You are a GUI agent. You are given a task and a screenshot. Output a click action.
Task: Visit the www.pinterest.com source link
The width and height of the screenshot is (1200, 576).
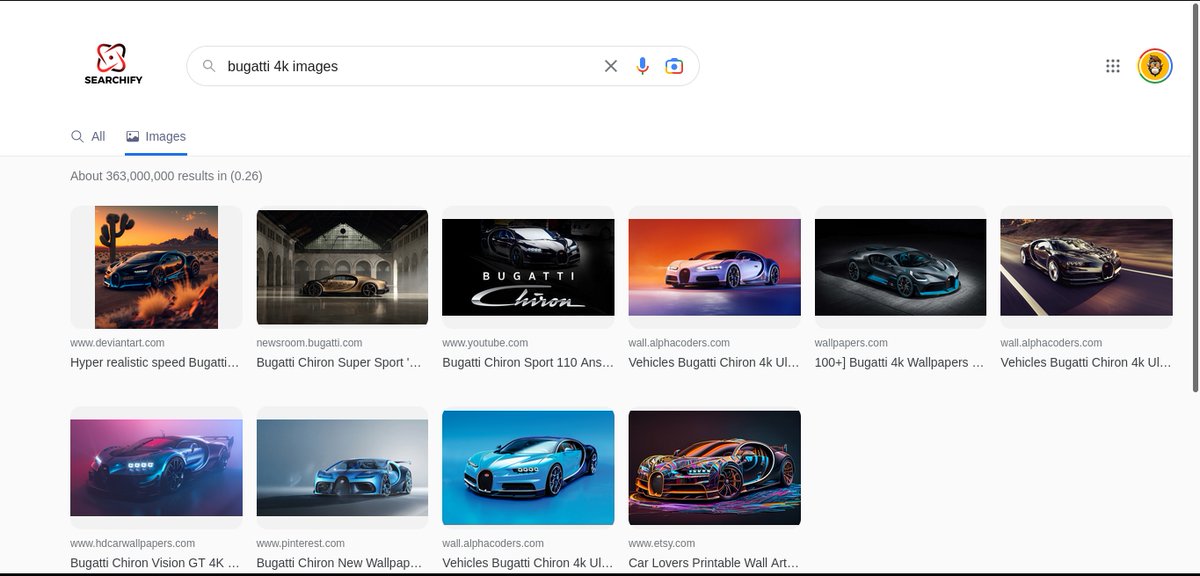(300, 543)
